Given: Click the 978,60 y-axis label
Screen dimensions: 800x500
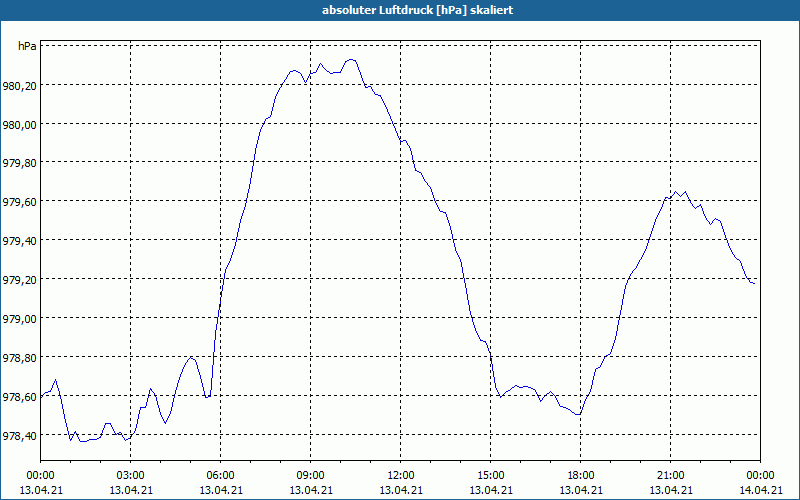Looking at the screenshot, I should (19, 396).
